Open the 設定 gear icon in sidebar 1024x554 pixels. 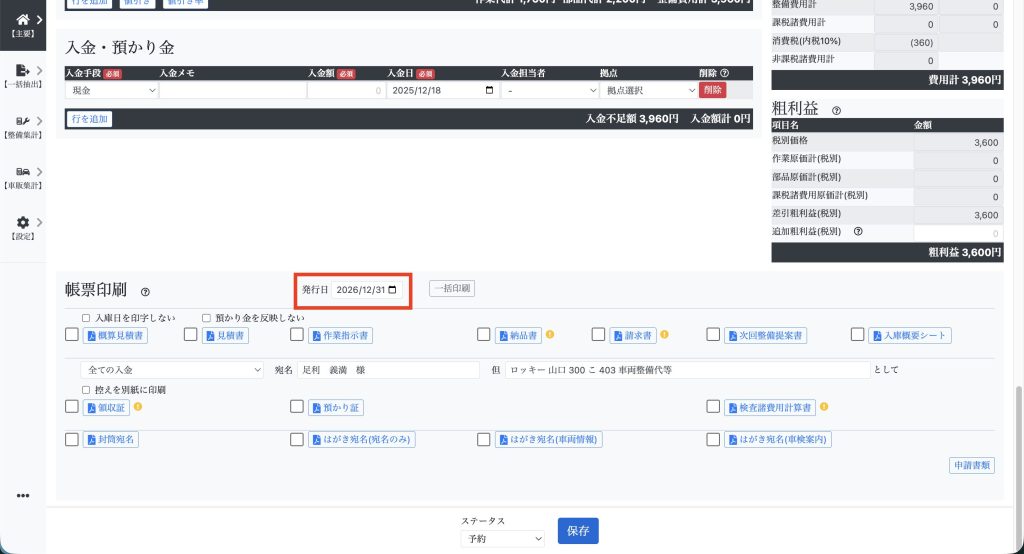point(22,222)
